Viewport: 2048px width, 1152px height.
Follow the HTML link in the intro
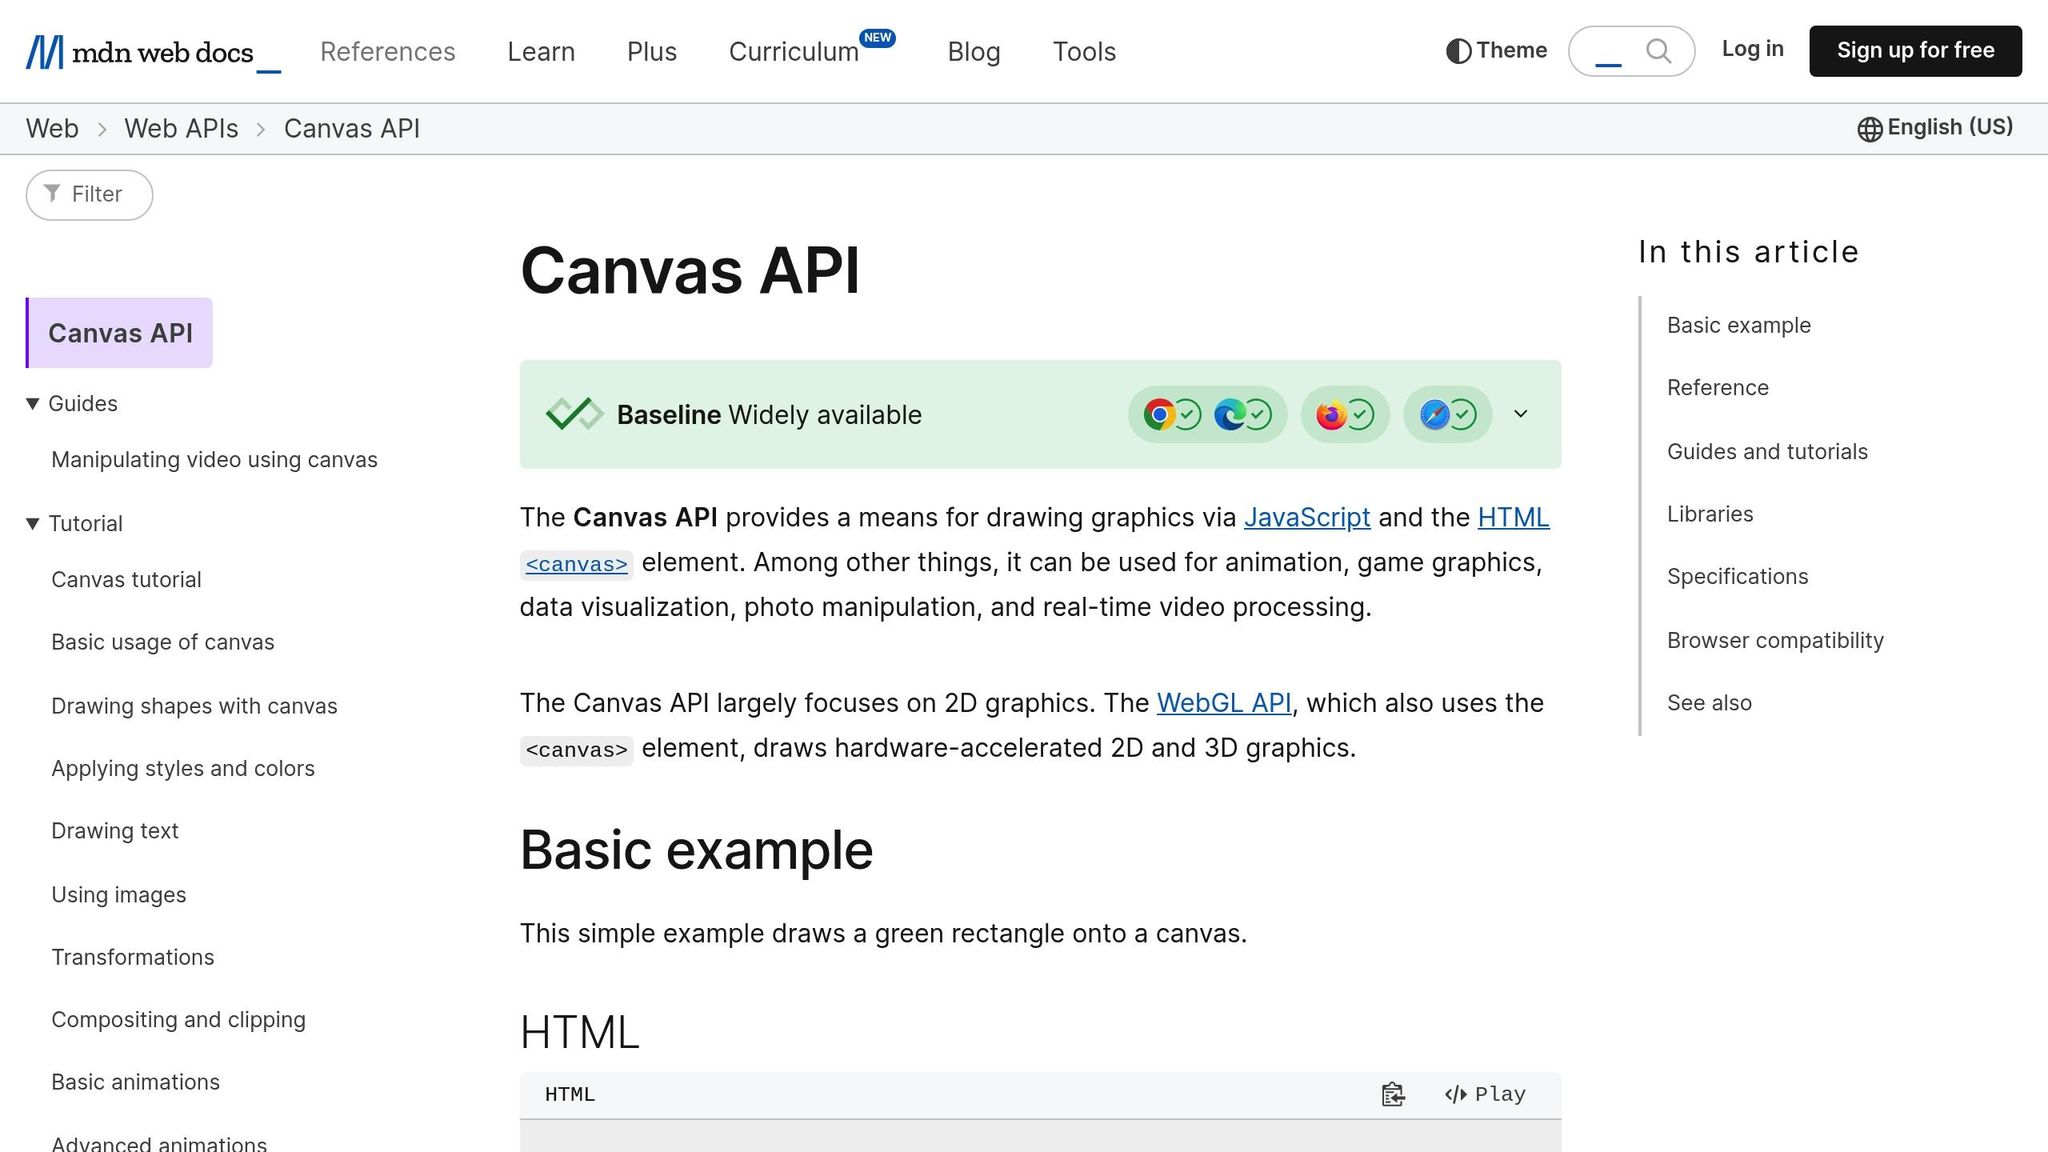coord(1513,517)
